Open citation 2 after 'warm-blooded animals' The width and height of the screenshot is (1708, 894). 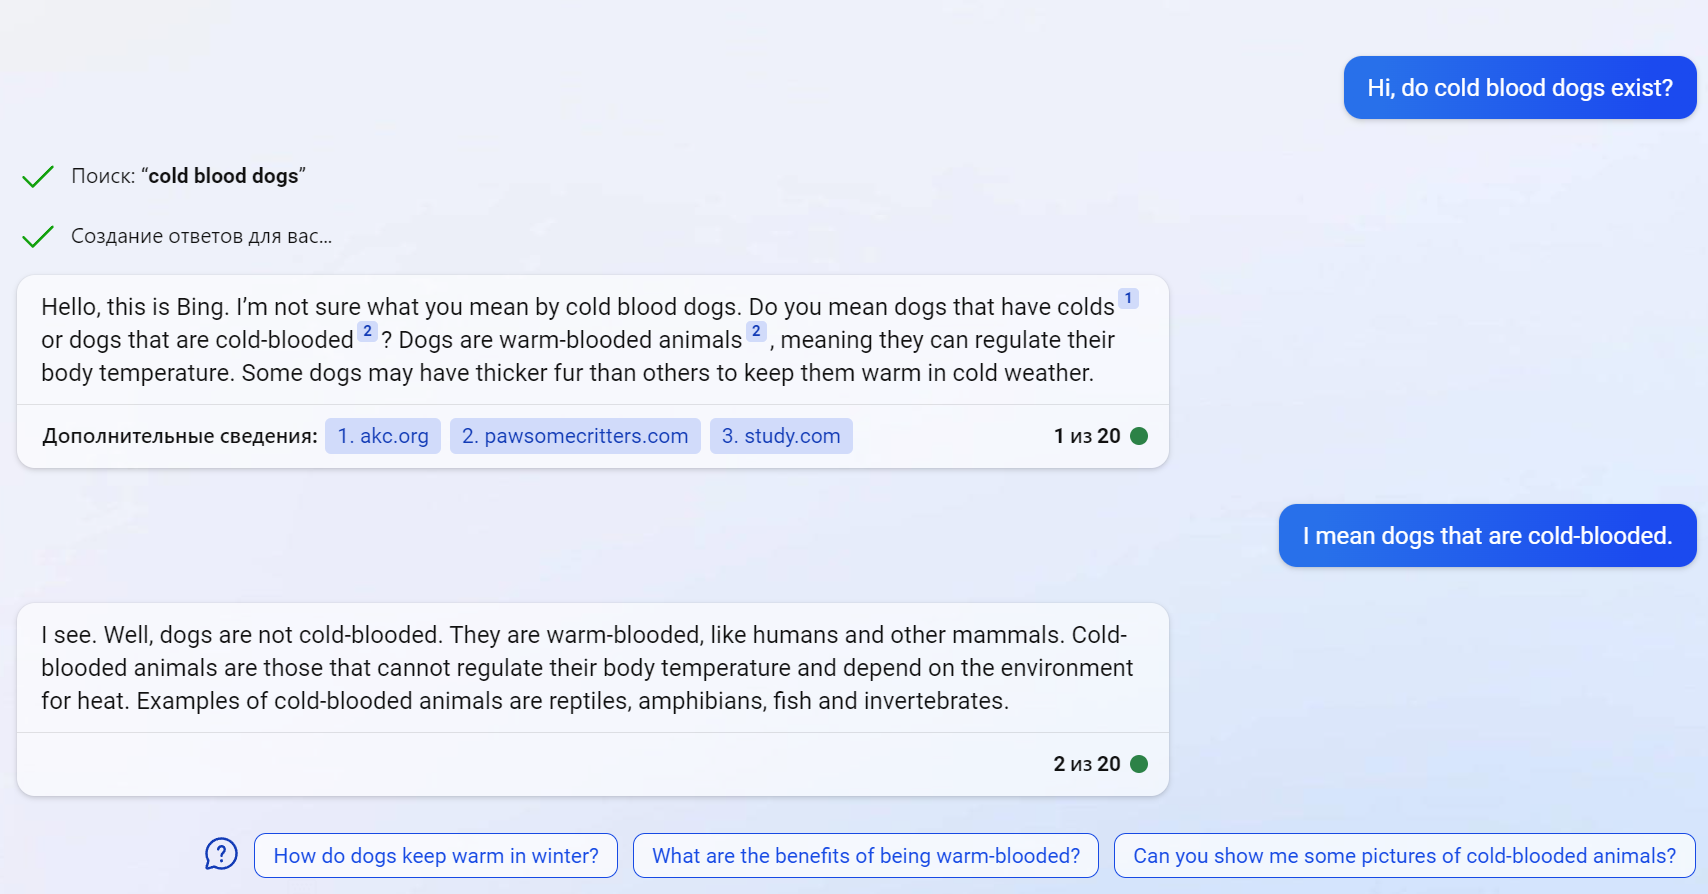pos(756,331)
